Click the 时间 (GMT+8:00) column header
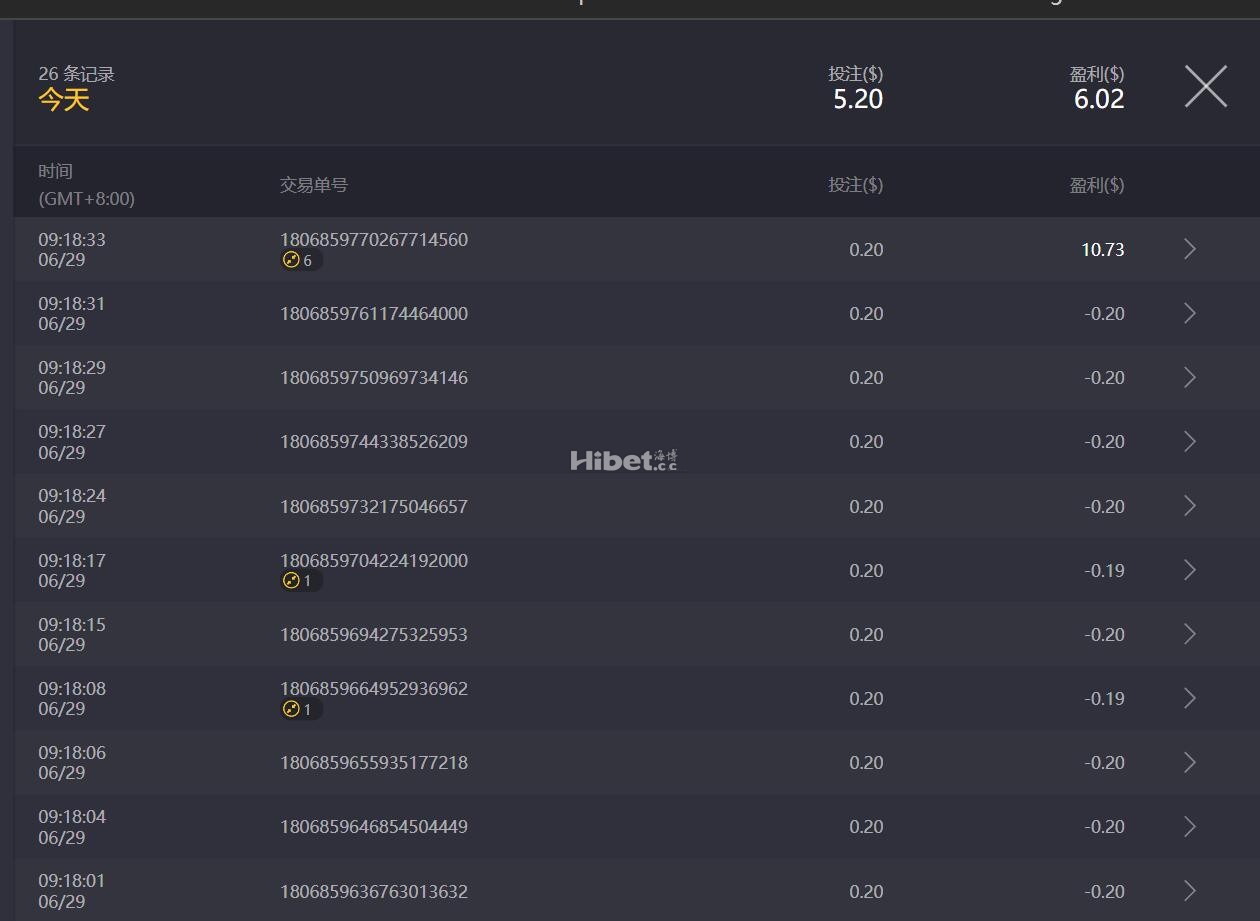Image resolution: width=1260 pixels, height=921 pixels. [86, 185]
